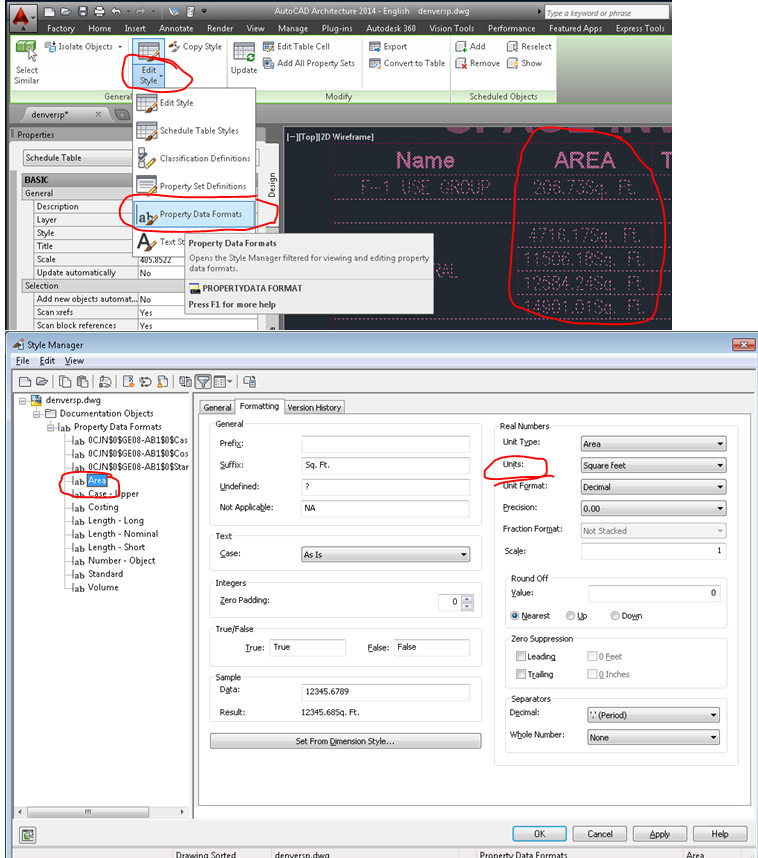Viewport: 758px width, 858px height.
Task: Open the Annotate ribbon tab
Action: tap(176, 28)
